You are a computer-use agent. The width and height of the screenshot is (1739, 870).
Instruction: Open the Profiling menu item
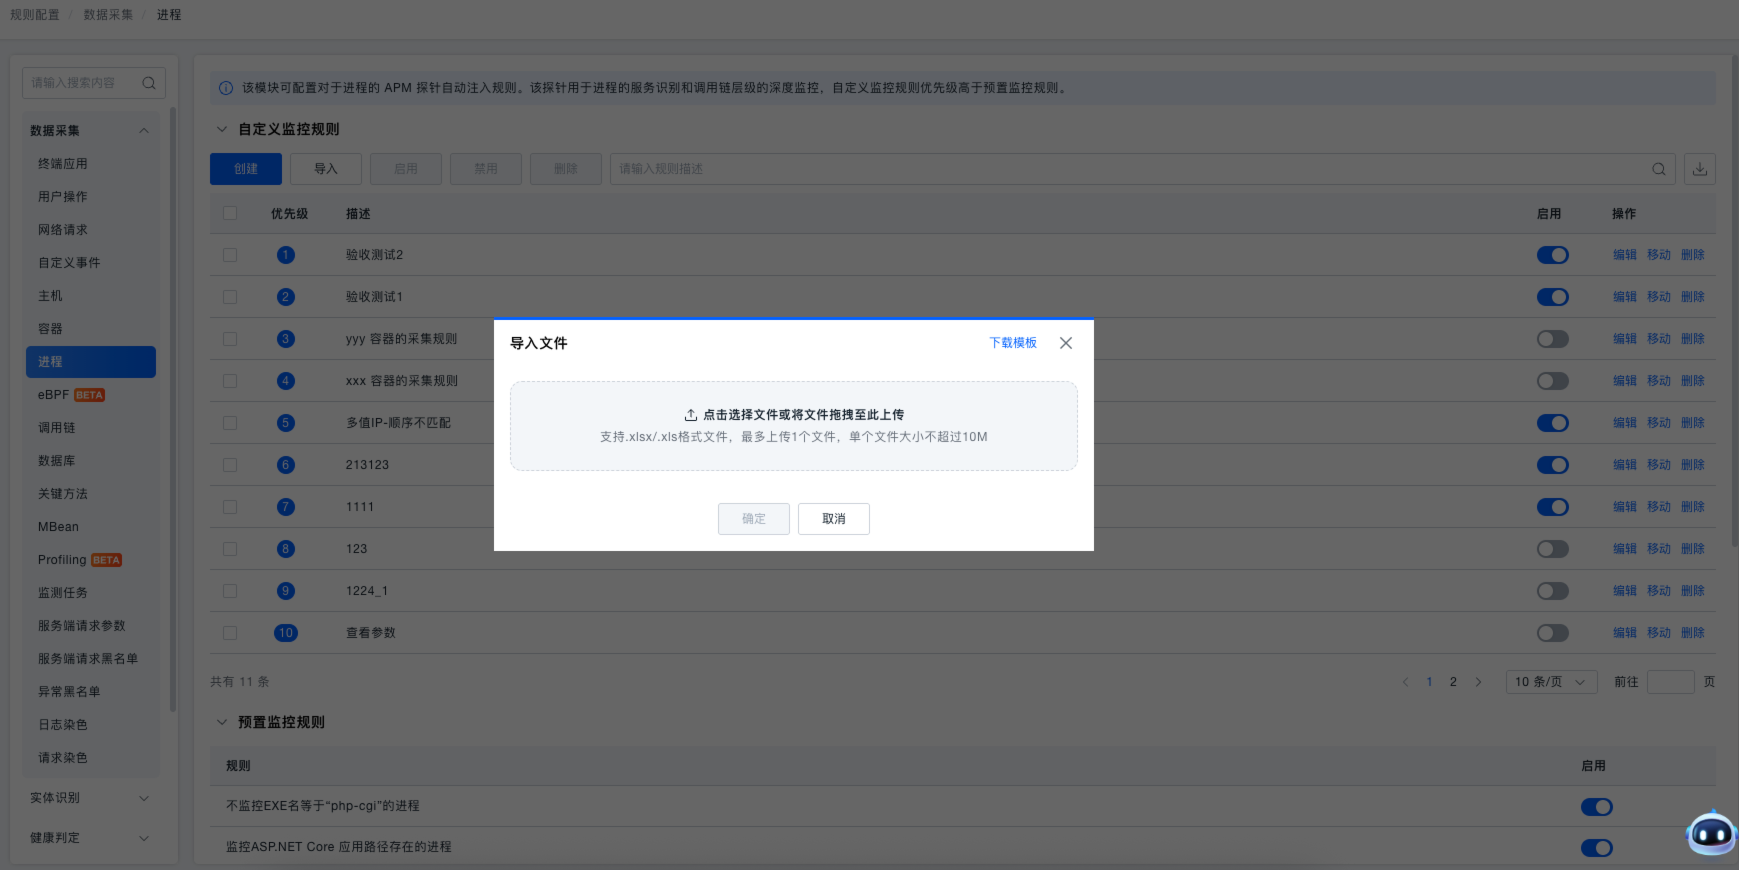point(62,560)
